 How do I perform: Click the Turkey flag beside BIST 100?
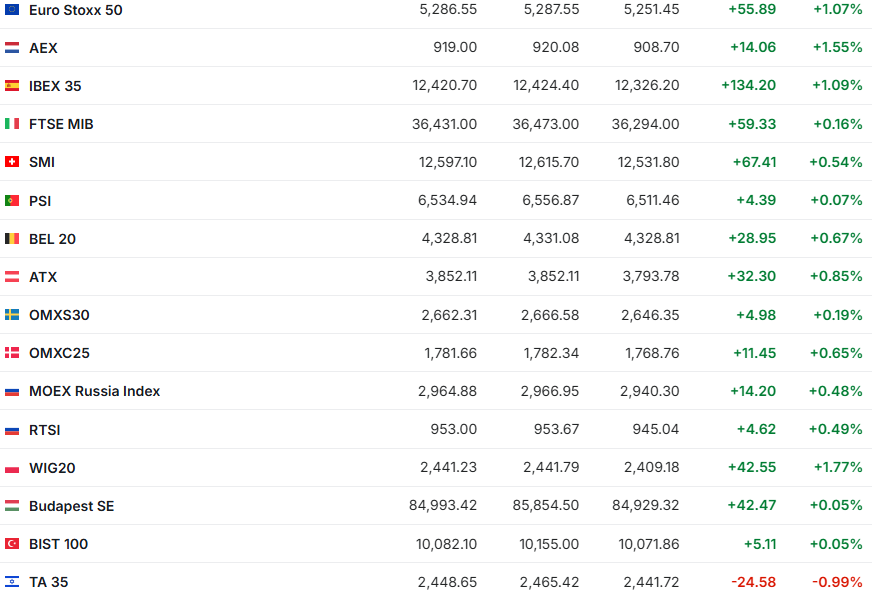(x=12, y=544)
